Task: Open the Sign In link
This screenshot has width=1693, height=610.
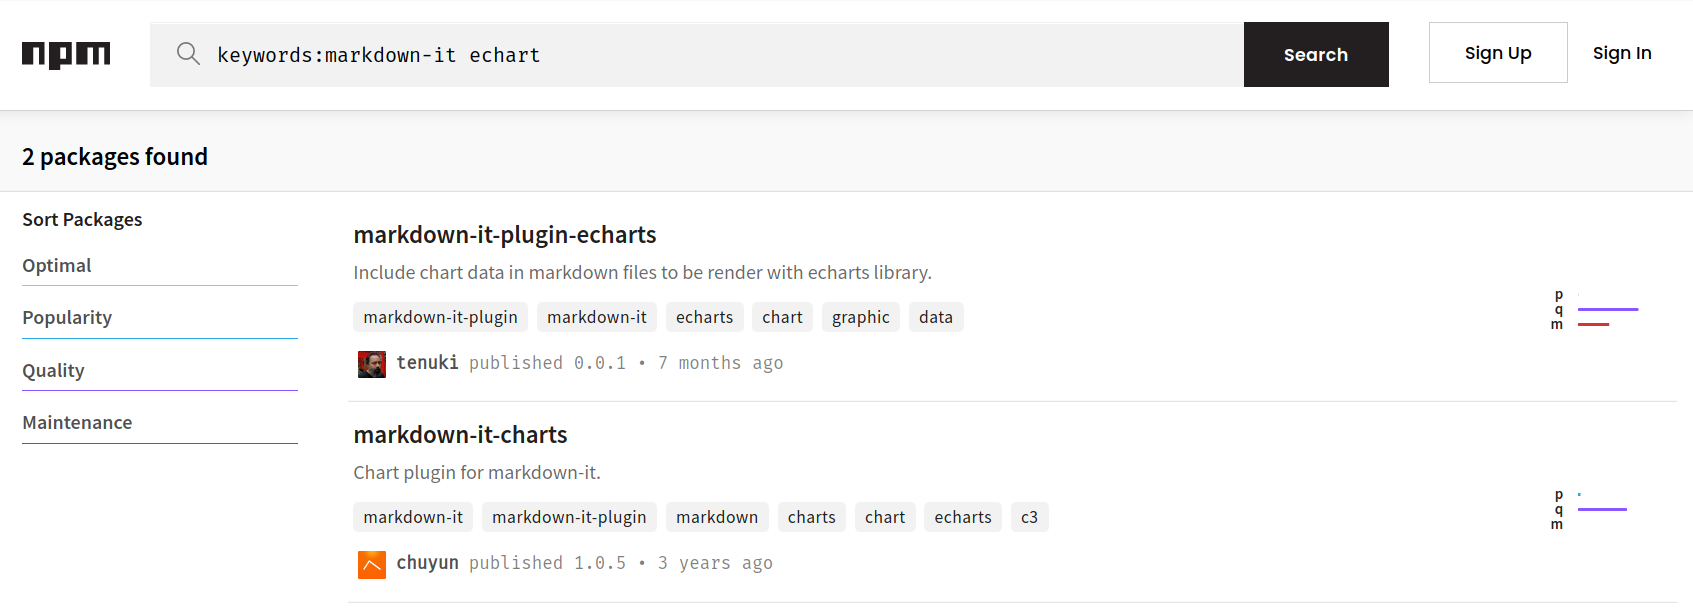Action: click(1621, 53)
